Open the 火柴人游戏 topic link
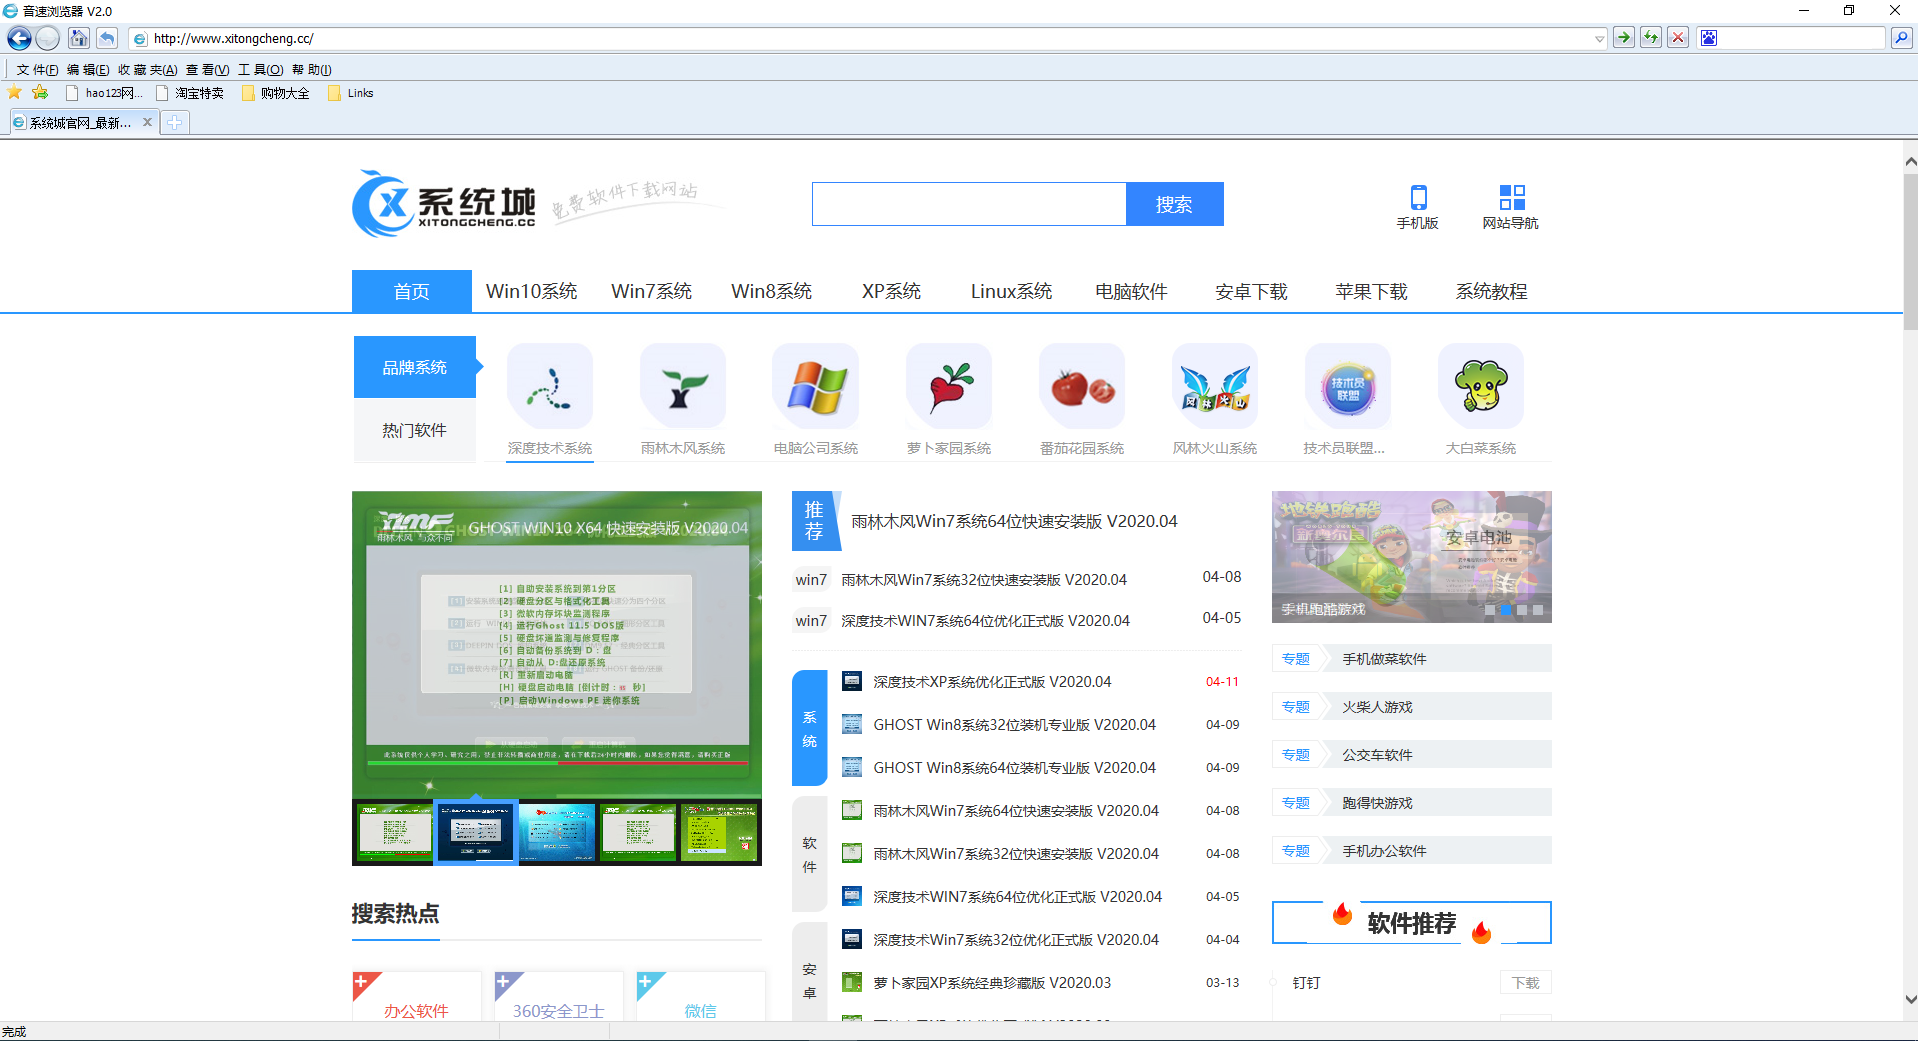 [1377, 707]
